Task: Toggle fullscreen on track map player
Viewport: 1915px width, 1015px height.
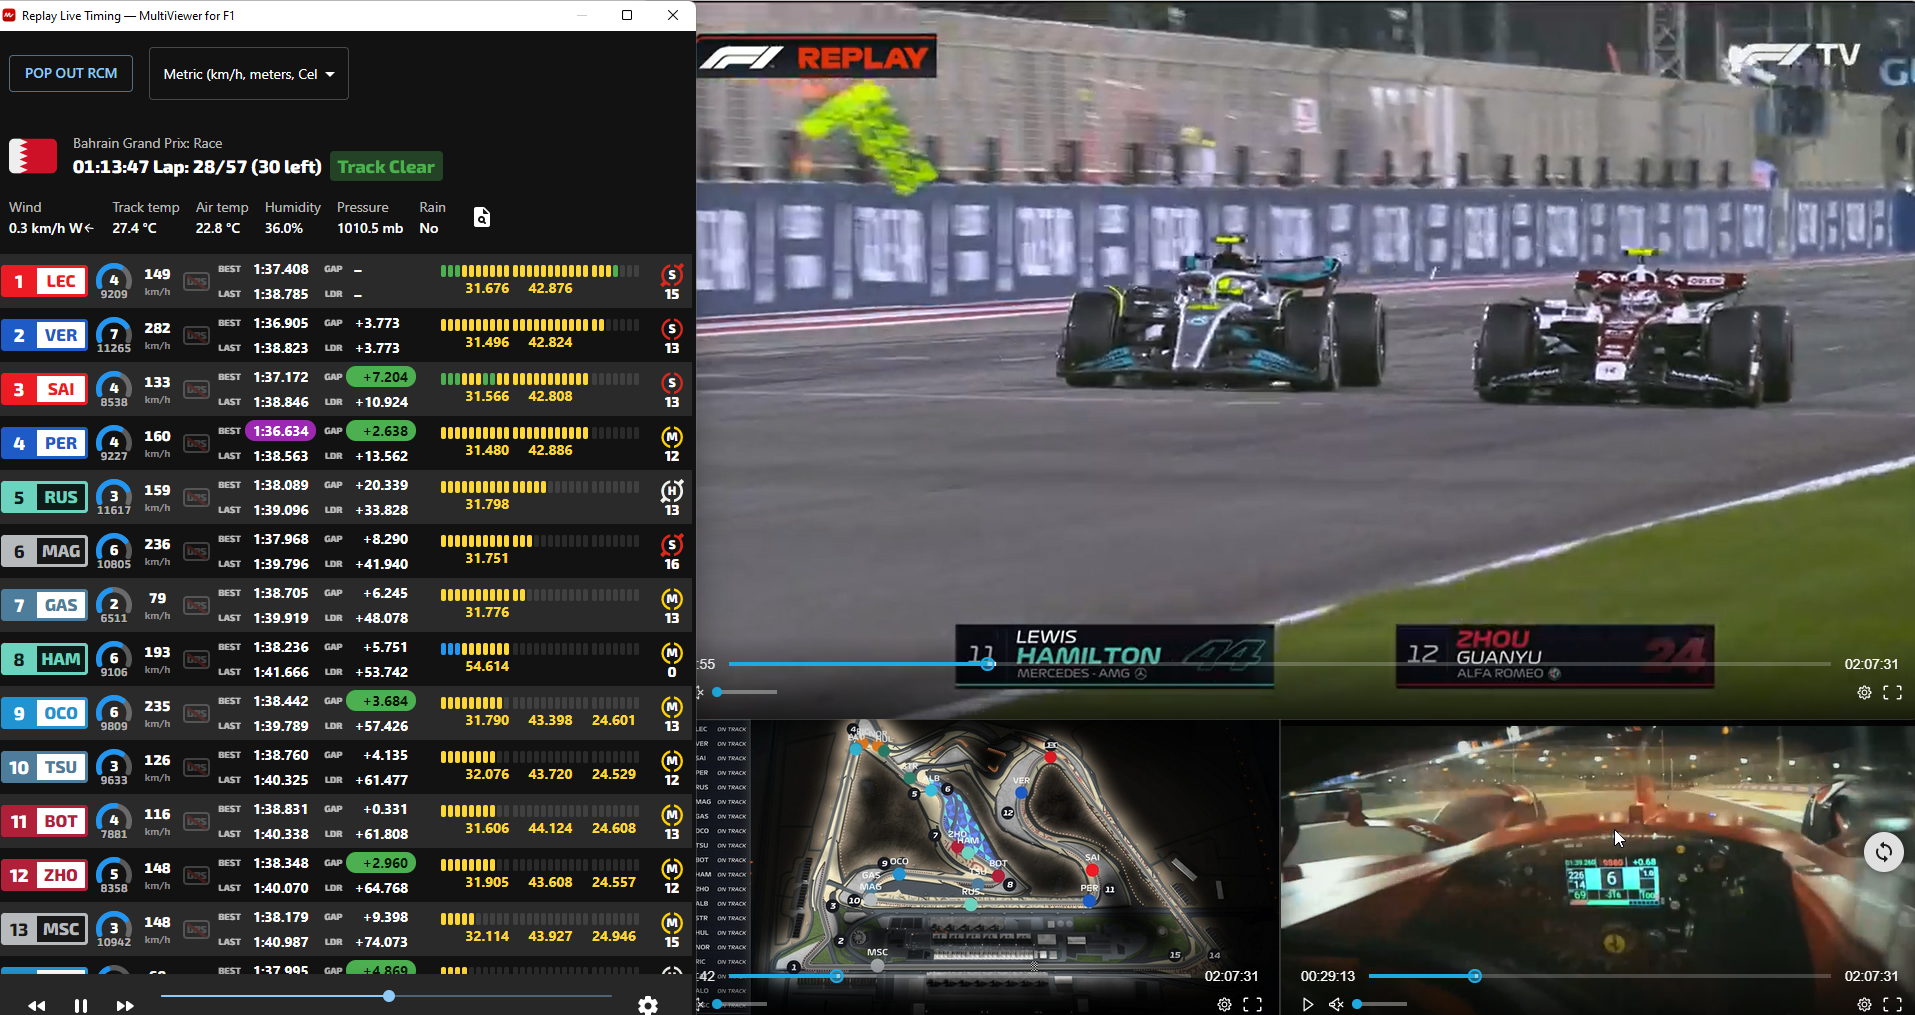Action: pyautogui.click(x=1253, y=1004)
